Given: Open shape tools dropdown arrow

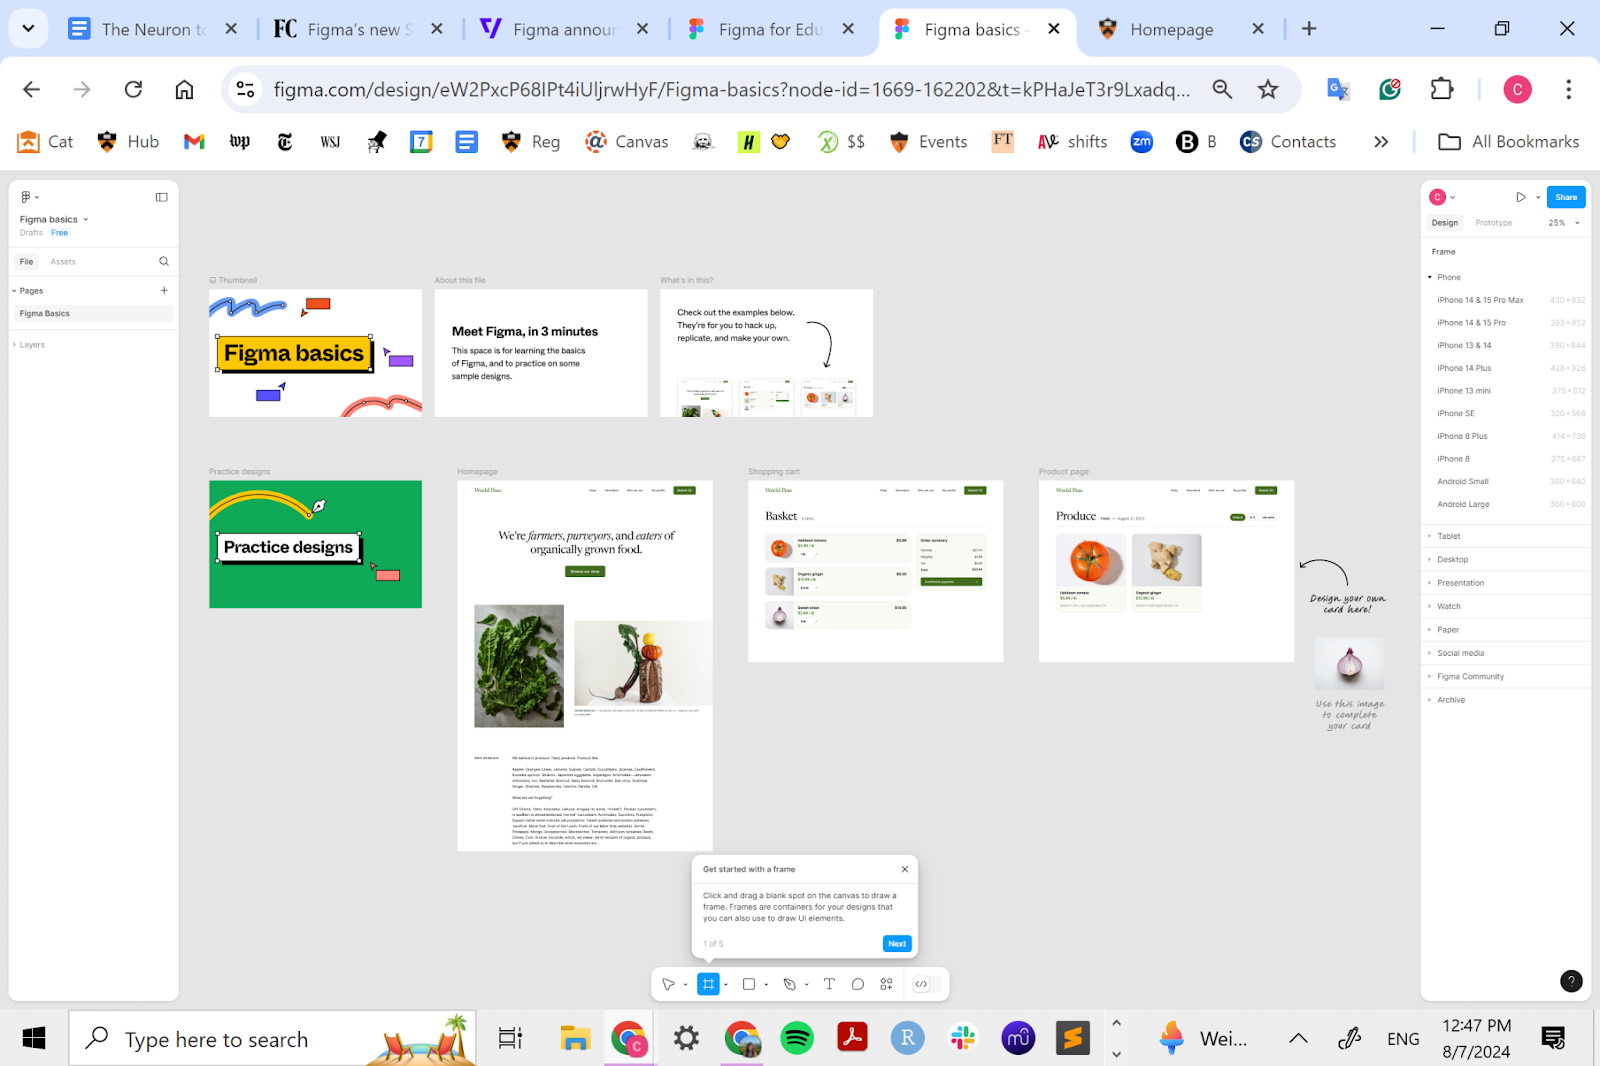Looking at the screenshot, I should tap(766, 984).
